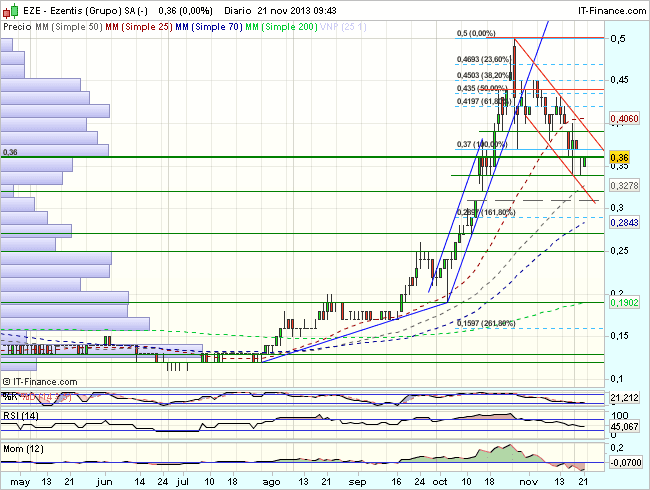The width and height of the screenshot is (650, 490).
Task: Click the 0,15 price axis label
Action: pyautogui.click(x=619, y=335)
